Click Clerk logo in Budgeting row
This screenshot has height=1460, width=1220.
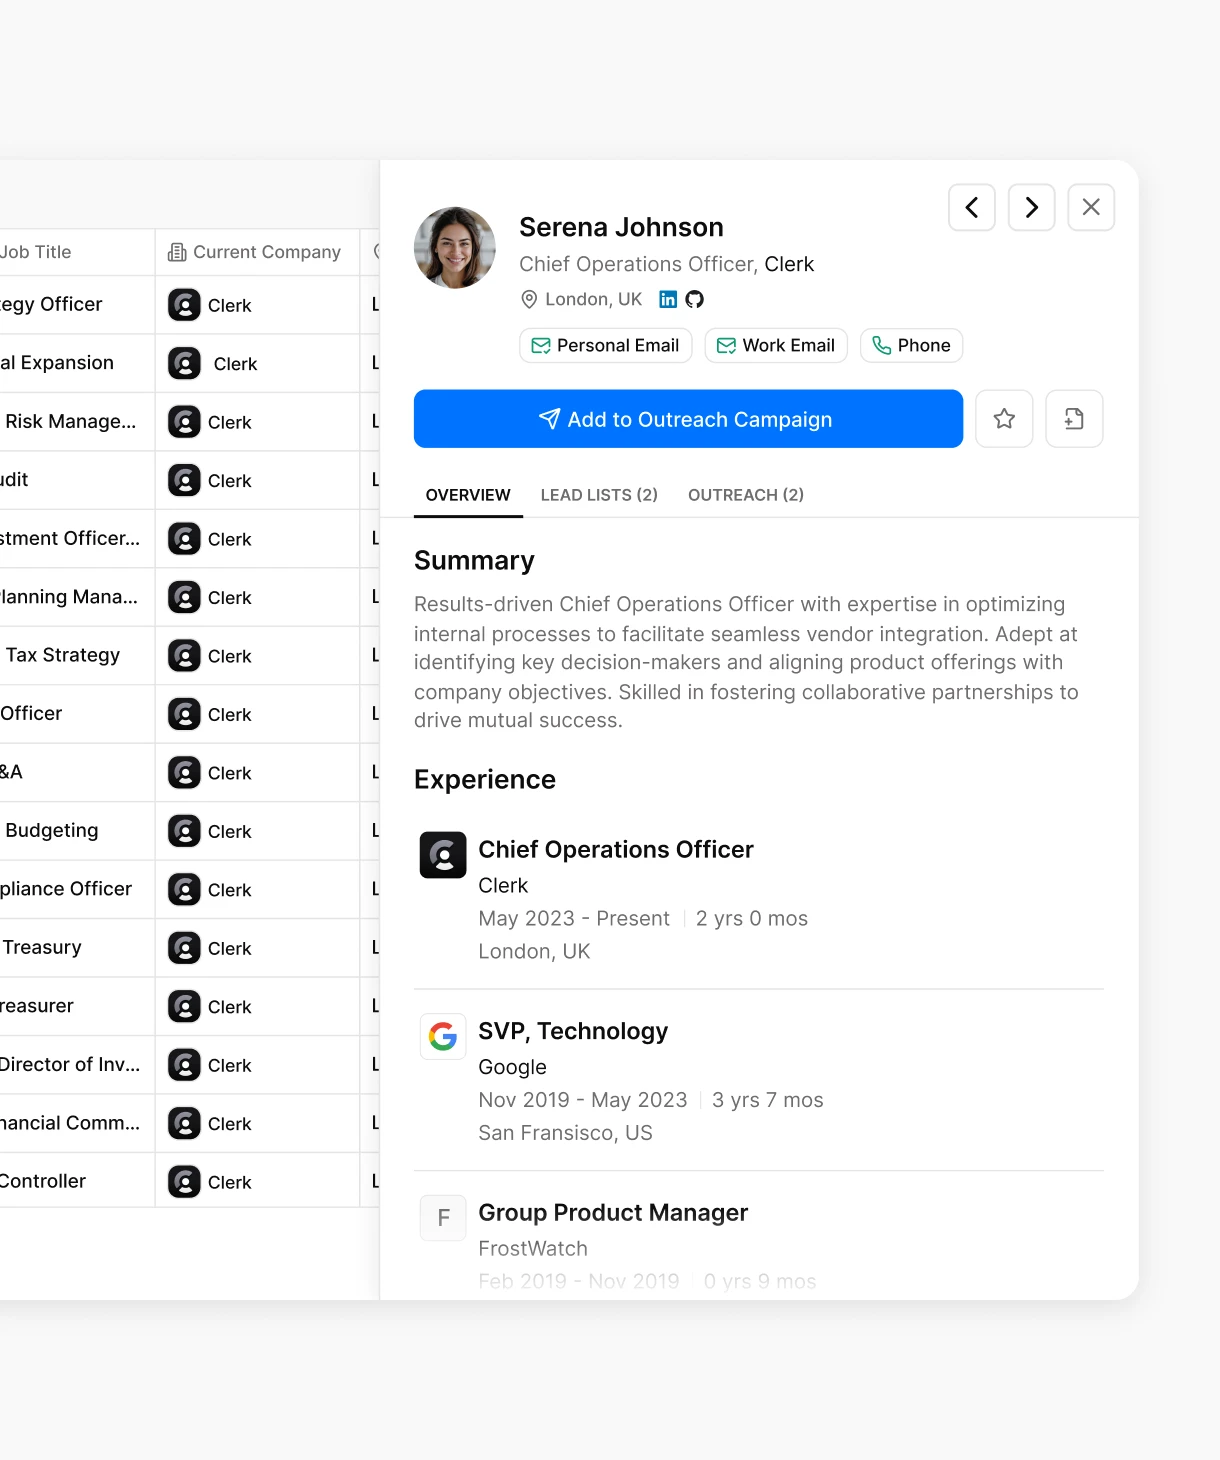184,831
